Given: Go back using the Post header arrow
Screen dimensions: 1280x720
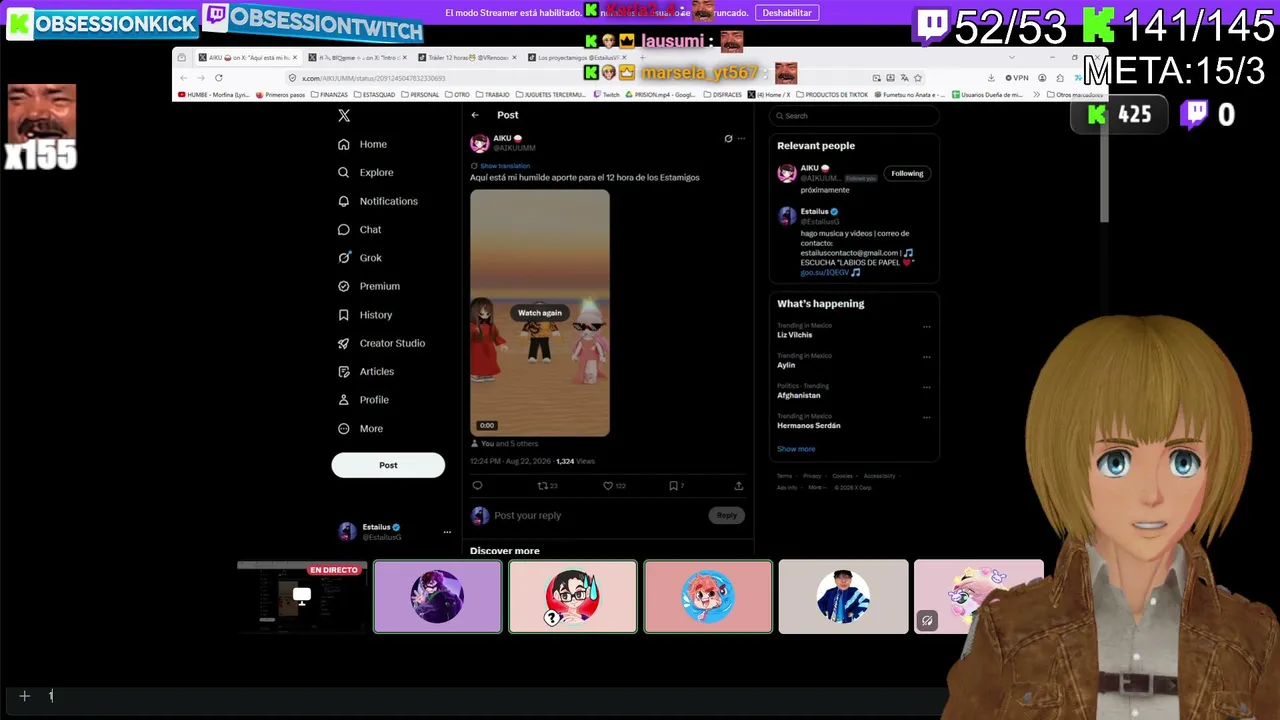Looking at the screenshot, I should [475, 115].
